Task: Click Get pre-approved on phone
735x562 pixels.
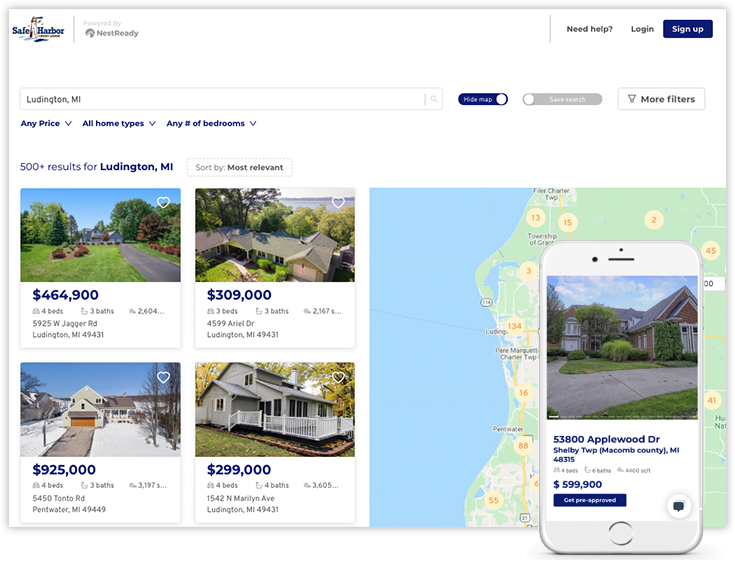Action: pyautogui.click(x=590, y=500)
